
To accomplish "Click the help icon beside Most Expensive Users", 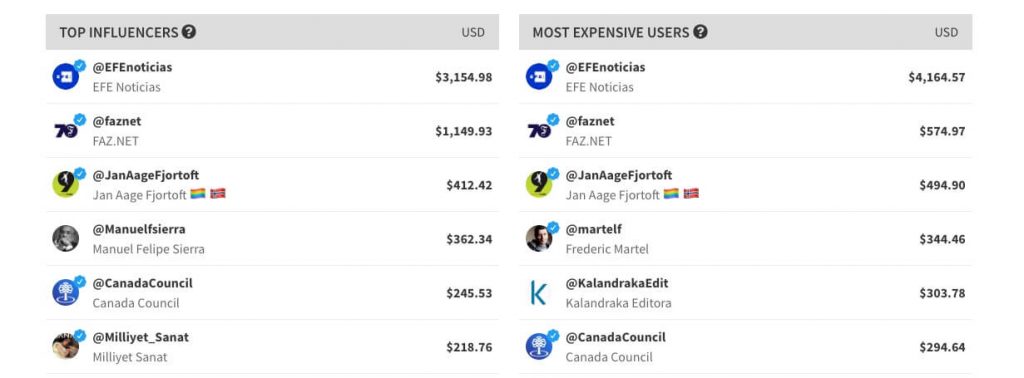I will coord(700,32).
